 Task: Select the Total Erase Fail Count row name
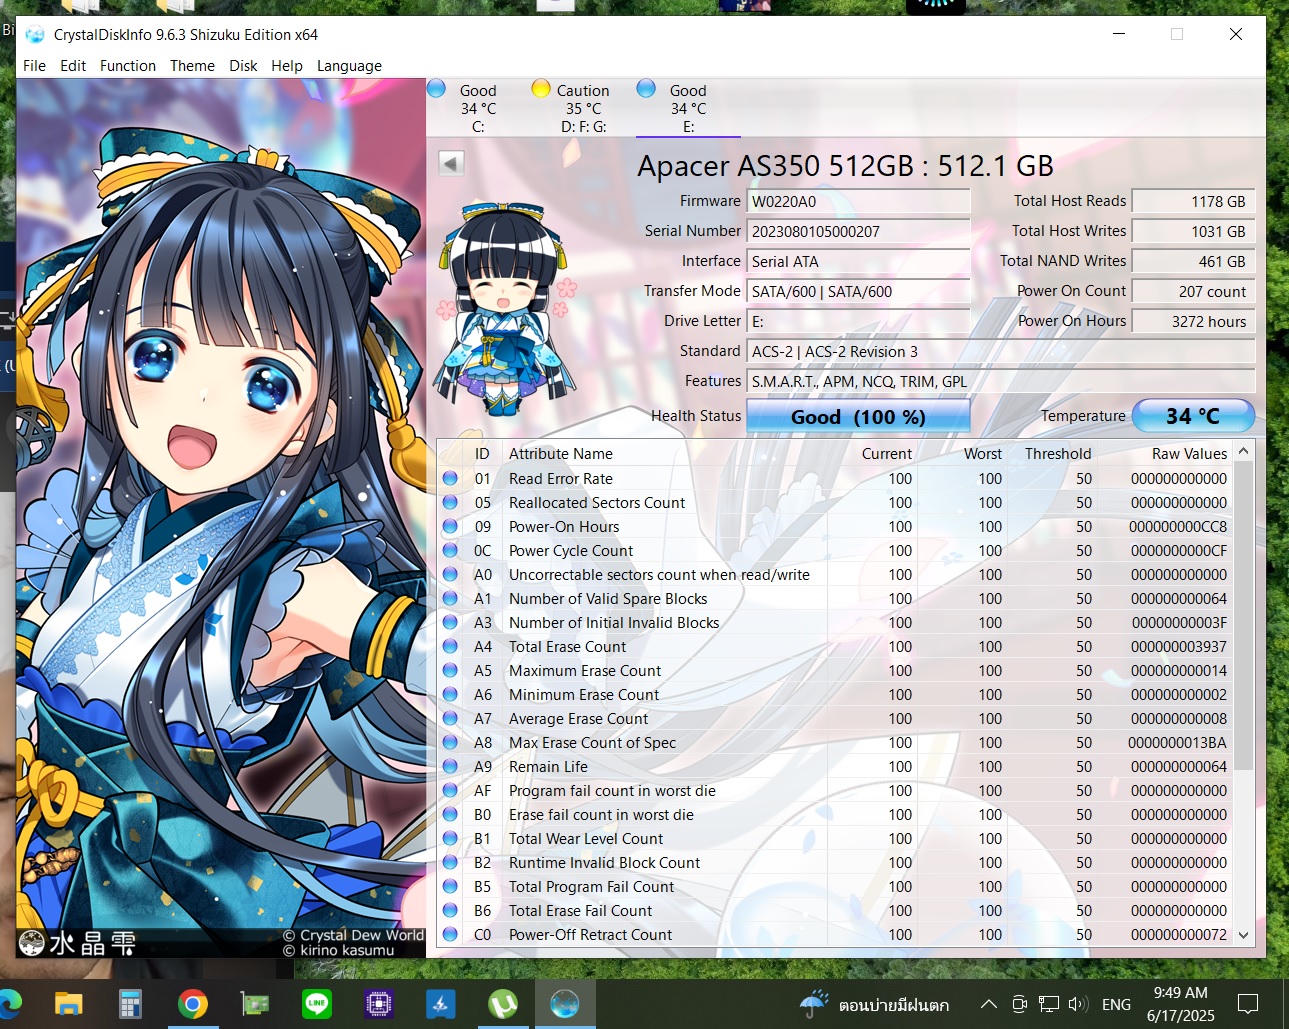pos(580,911)
